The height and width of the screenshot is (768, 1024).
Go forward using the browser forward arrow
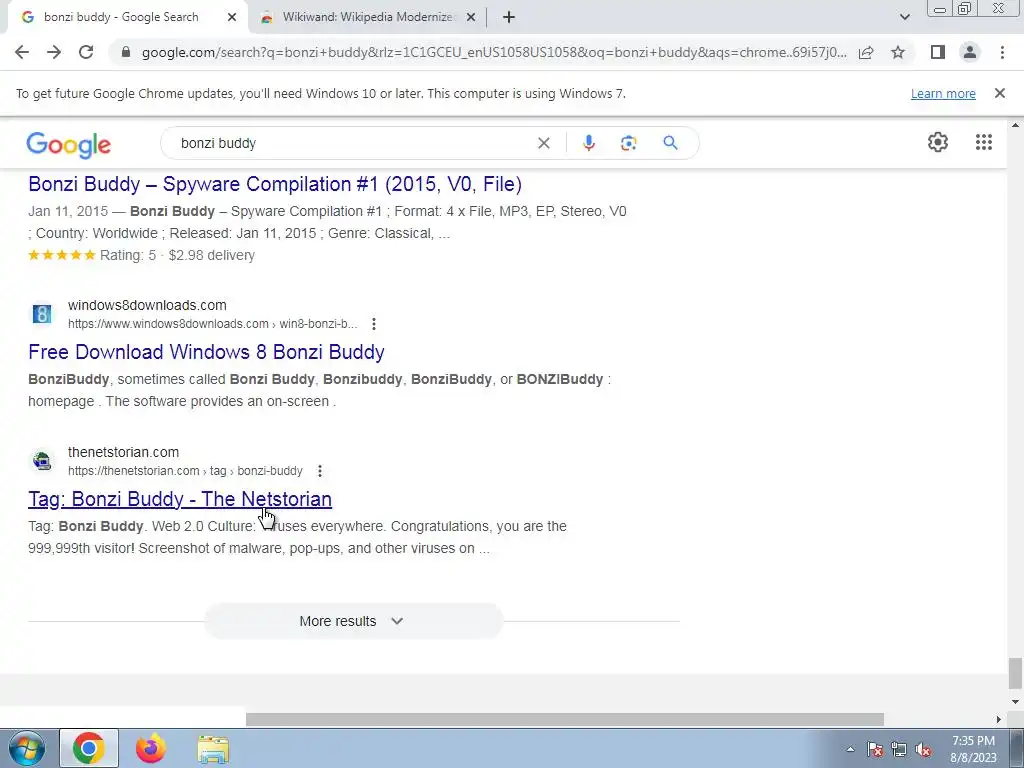pyautogui.click(x=54, y=52)
